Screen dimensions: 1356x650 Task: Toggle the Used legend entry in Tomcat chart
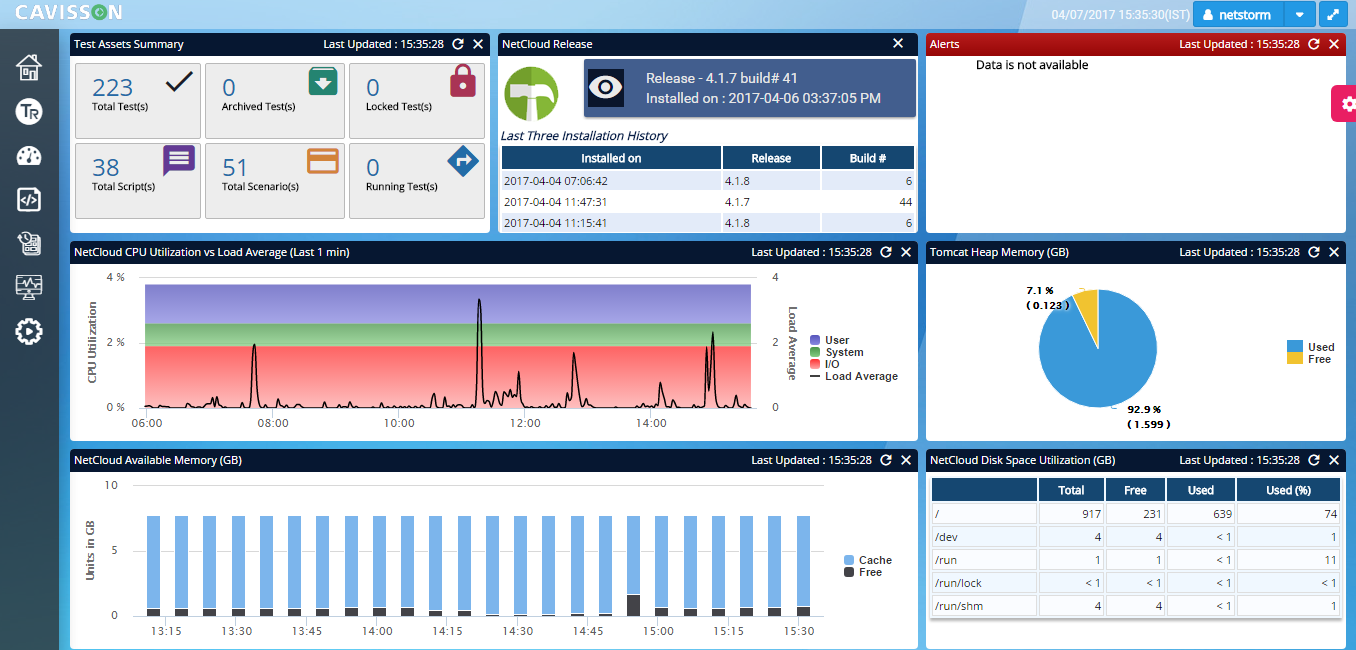coord(1311,347)
